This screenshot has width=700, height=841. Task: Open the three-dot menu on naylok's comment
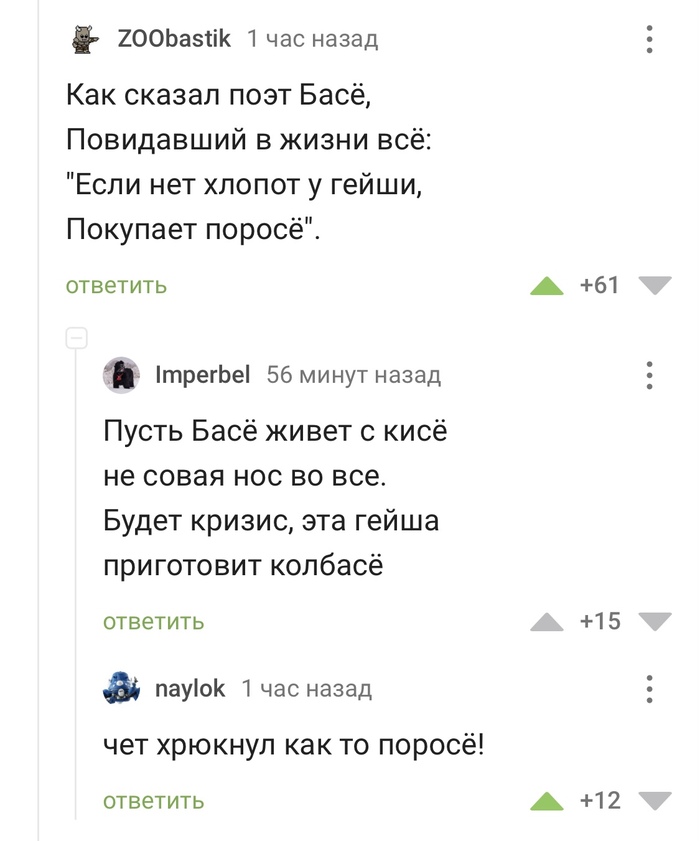tap(652, 687)
